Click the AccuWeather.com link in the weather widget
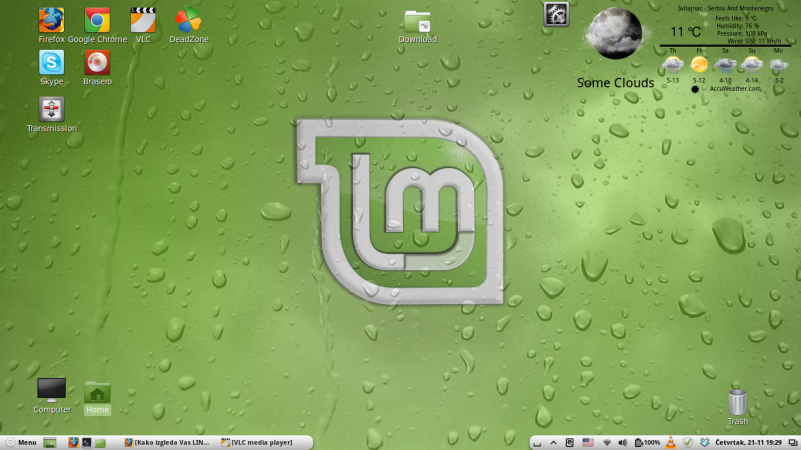801x450 pixels. click(735, 89)
